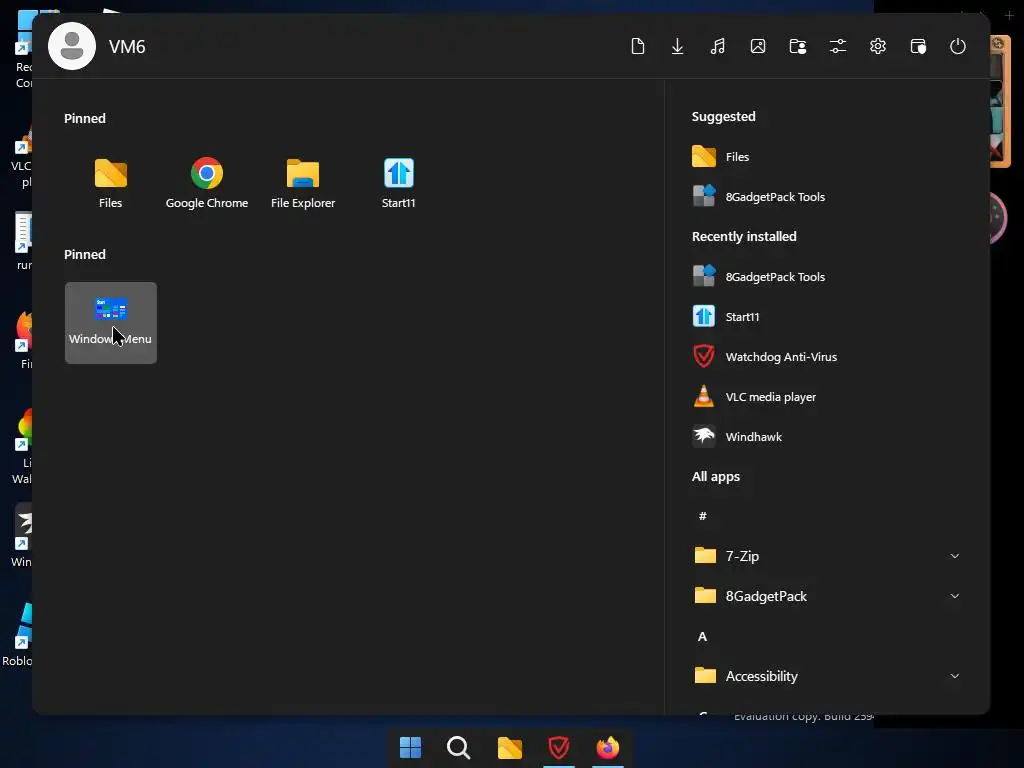Click the VM6 username label
1024x768 pixels.
click(127, 46)
